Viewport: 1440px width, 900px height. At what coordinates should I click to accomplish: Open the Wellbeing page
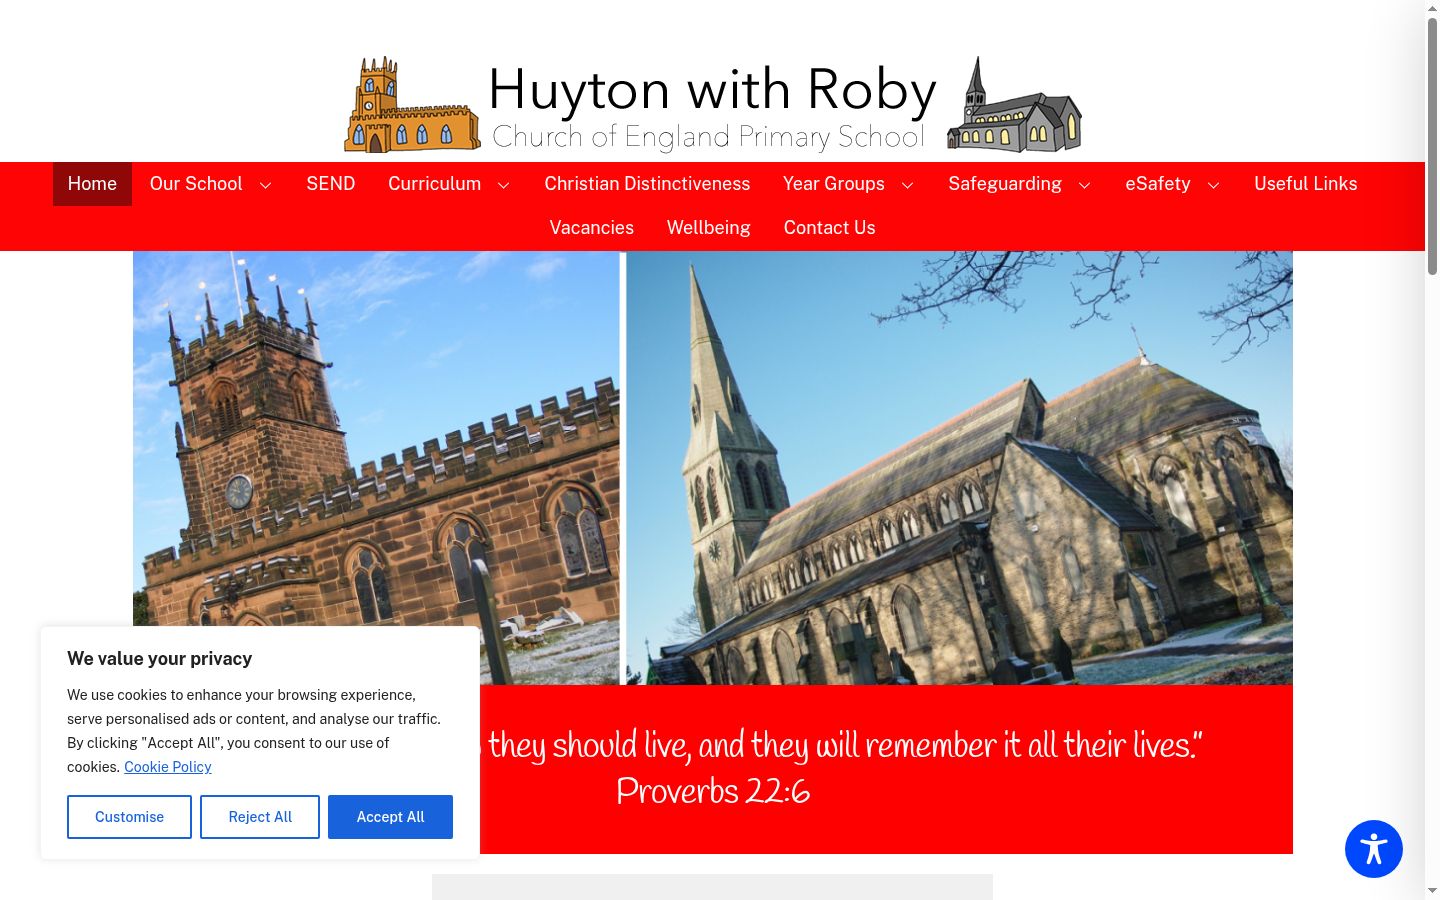(709, 228)
